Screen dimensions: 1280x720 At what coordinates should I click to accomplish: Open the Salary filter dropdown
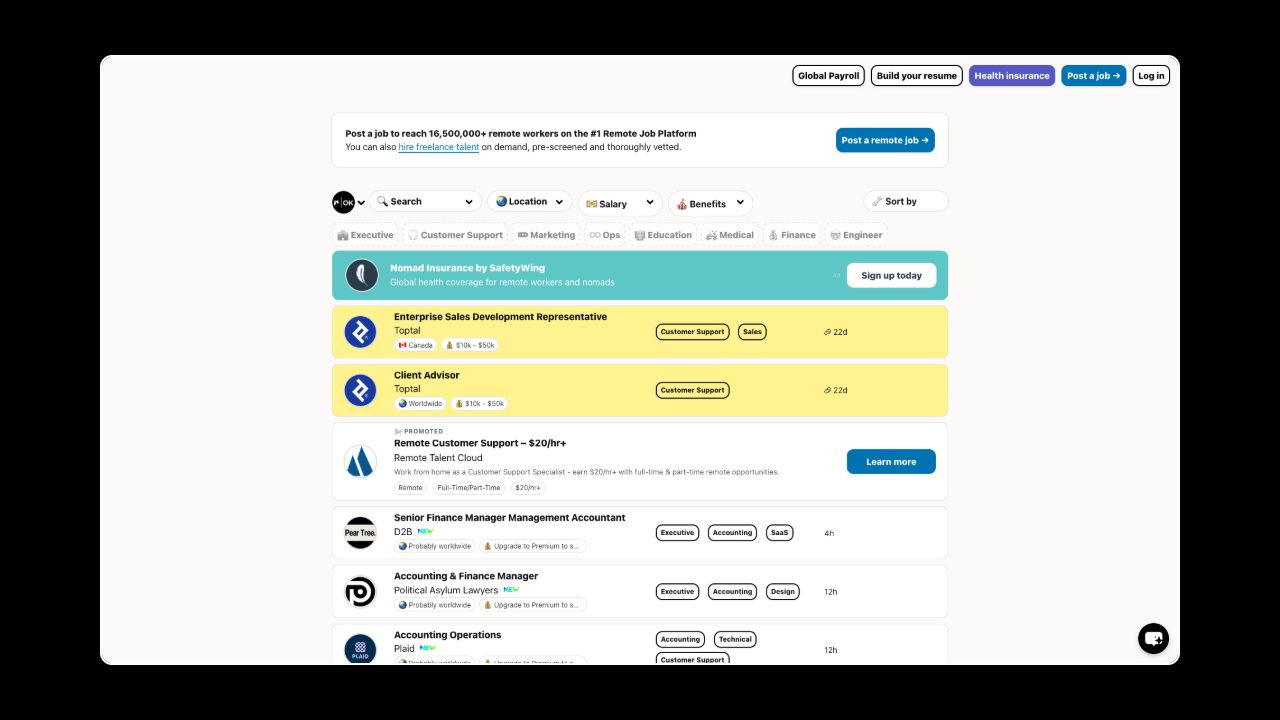coord(620,203)
